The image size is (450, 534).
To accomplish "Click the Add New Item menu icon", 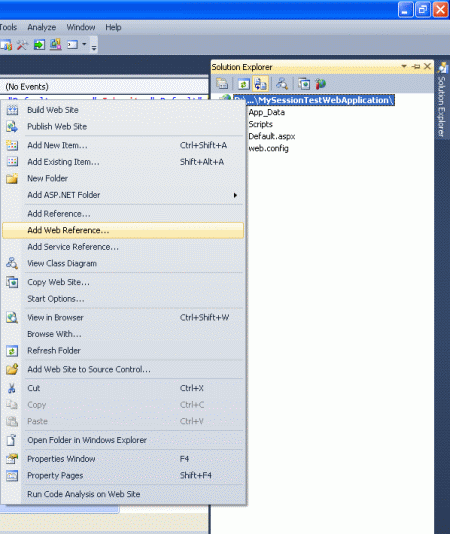I will (x=12, y=145).
